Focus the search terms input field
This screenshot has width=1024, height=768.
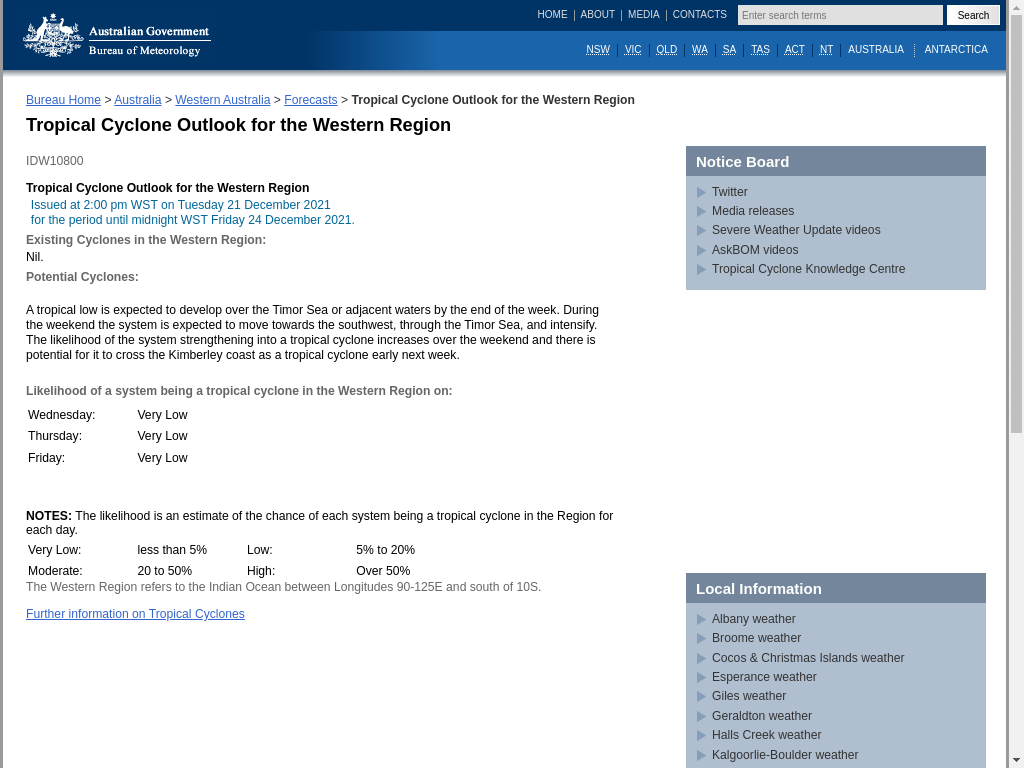[839, 15]
